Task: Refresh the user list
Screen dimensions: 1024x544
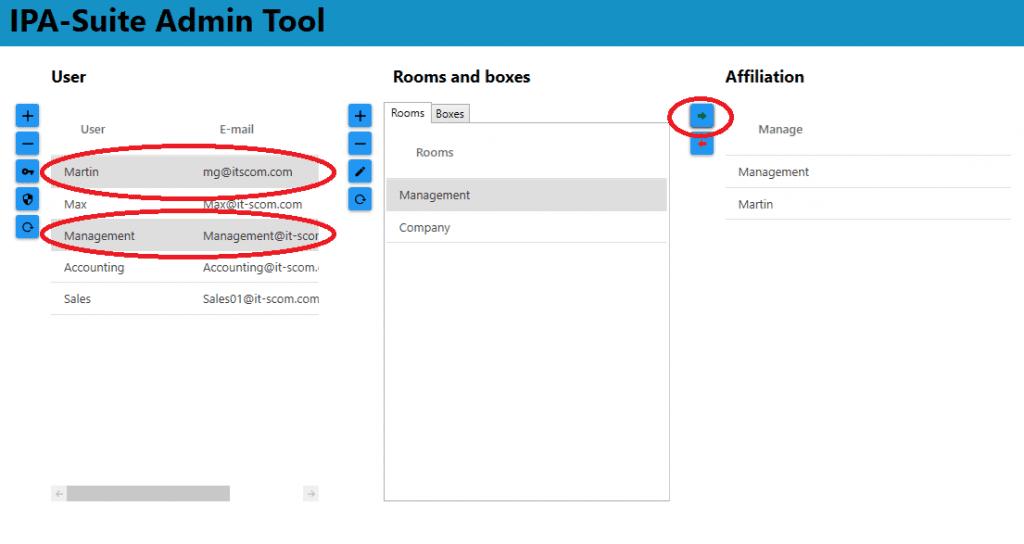Action: [x=27, y=228]
